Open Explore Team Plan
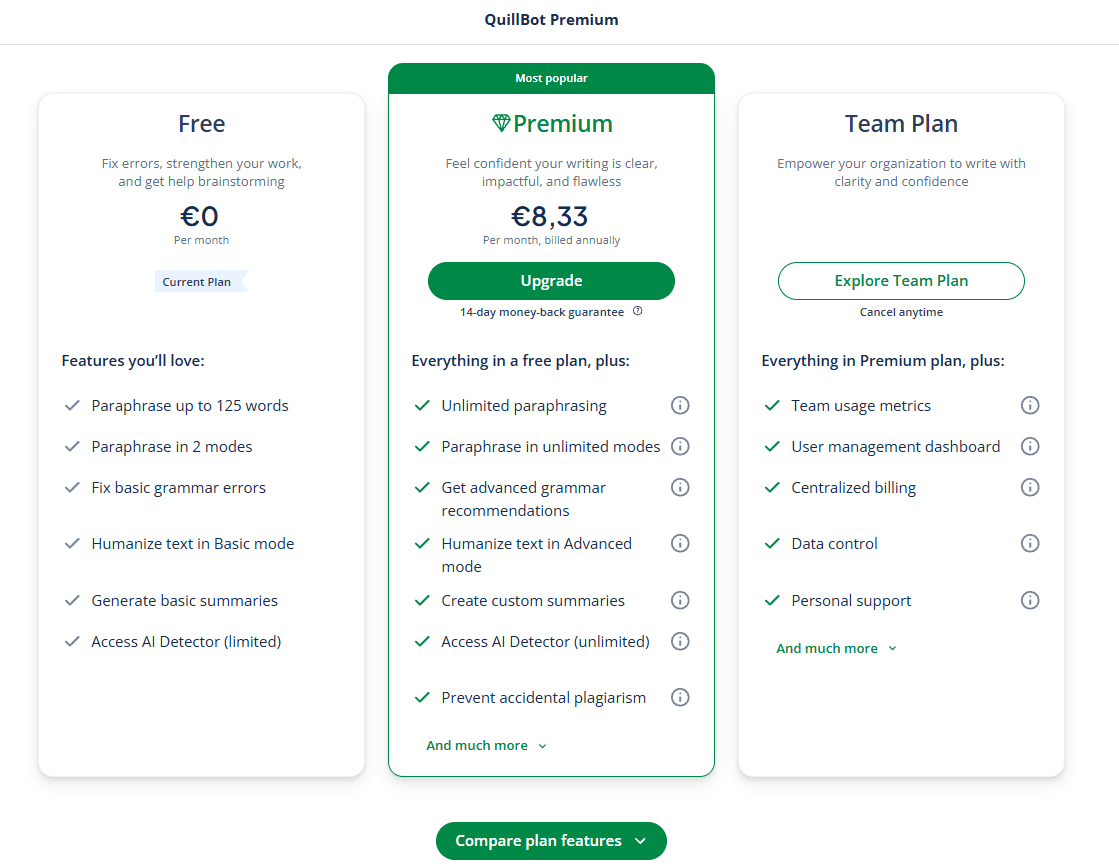 pyautogui.click(x=901, y=281)
